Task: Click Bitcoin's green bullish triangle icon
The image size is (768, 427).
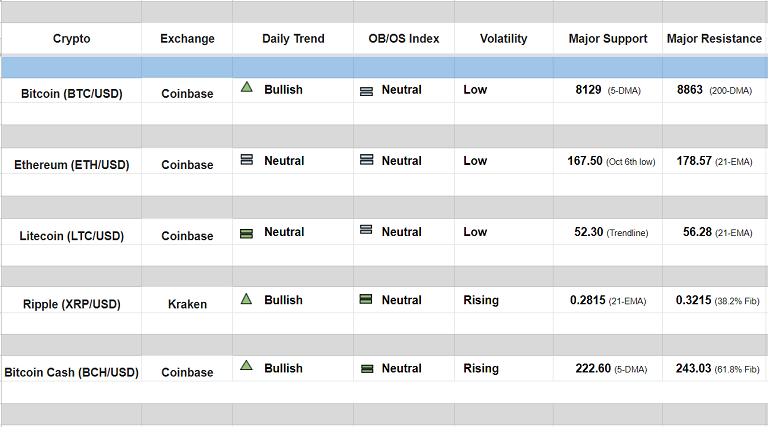Action: 246,87
